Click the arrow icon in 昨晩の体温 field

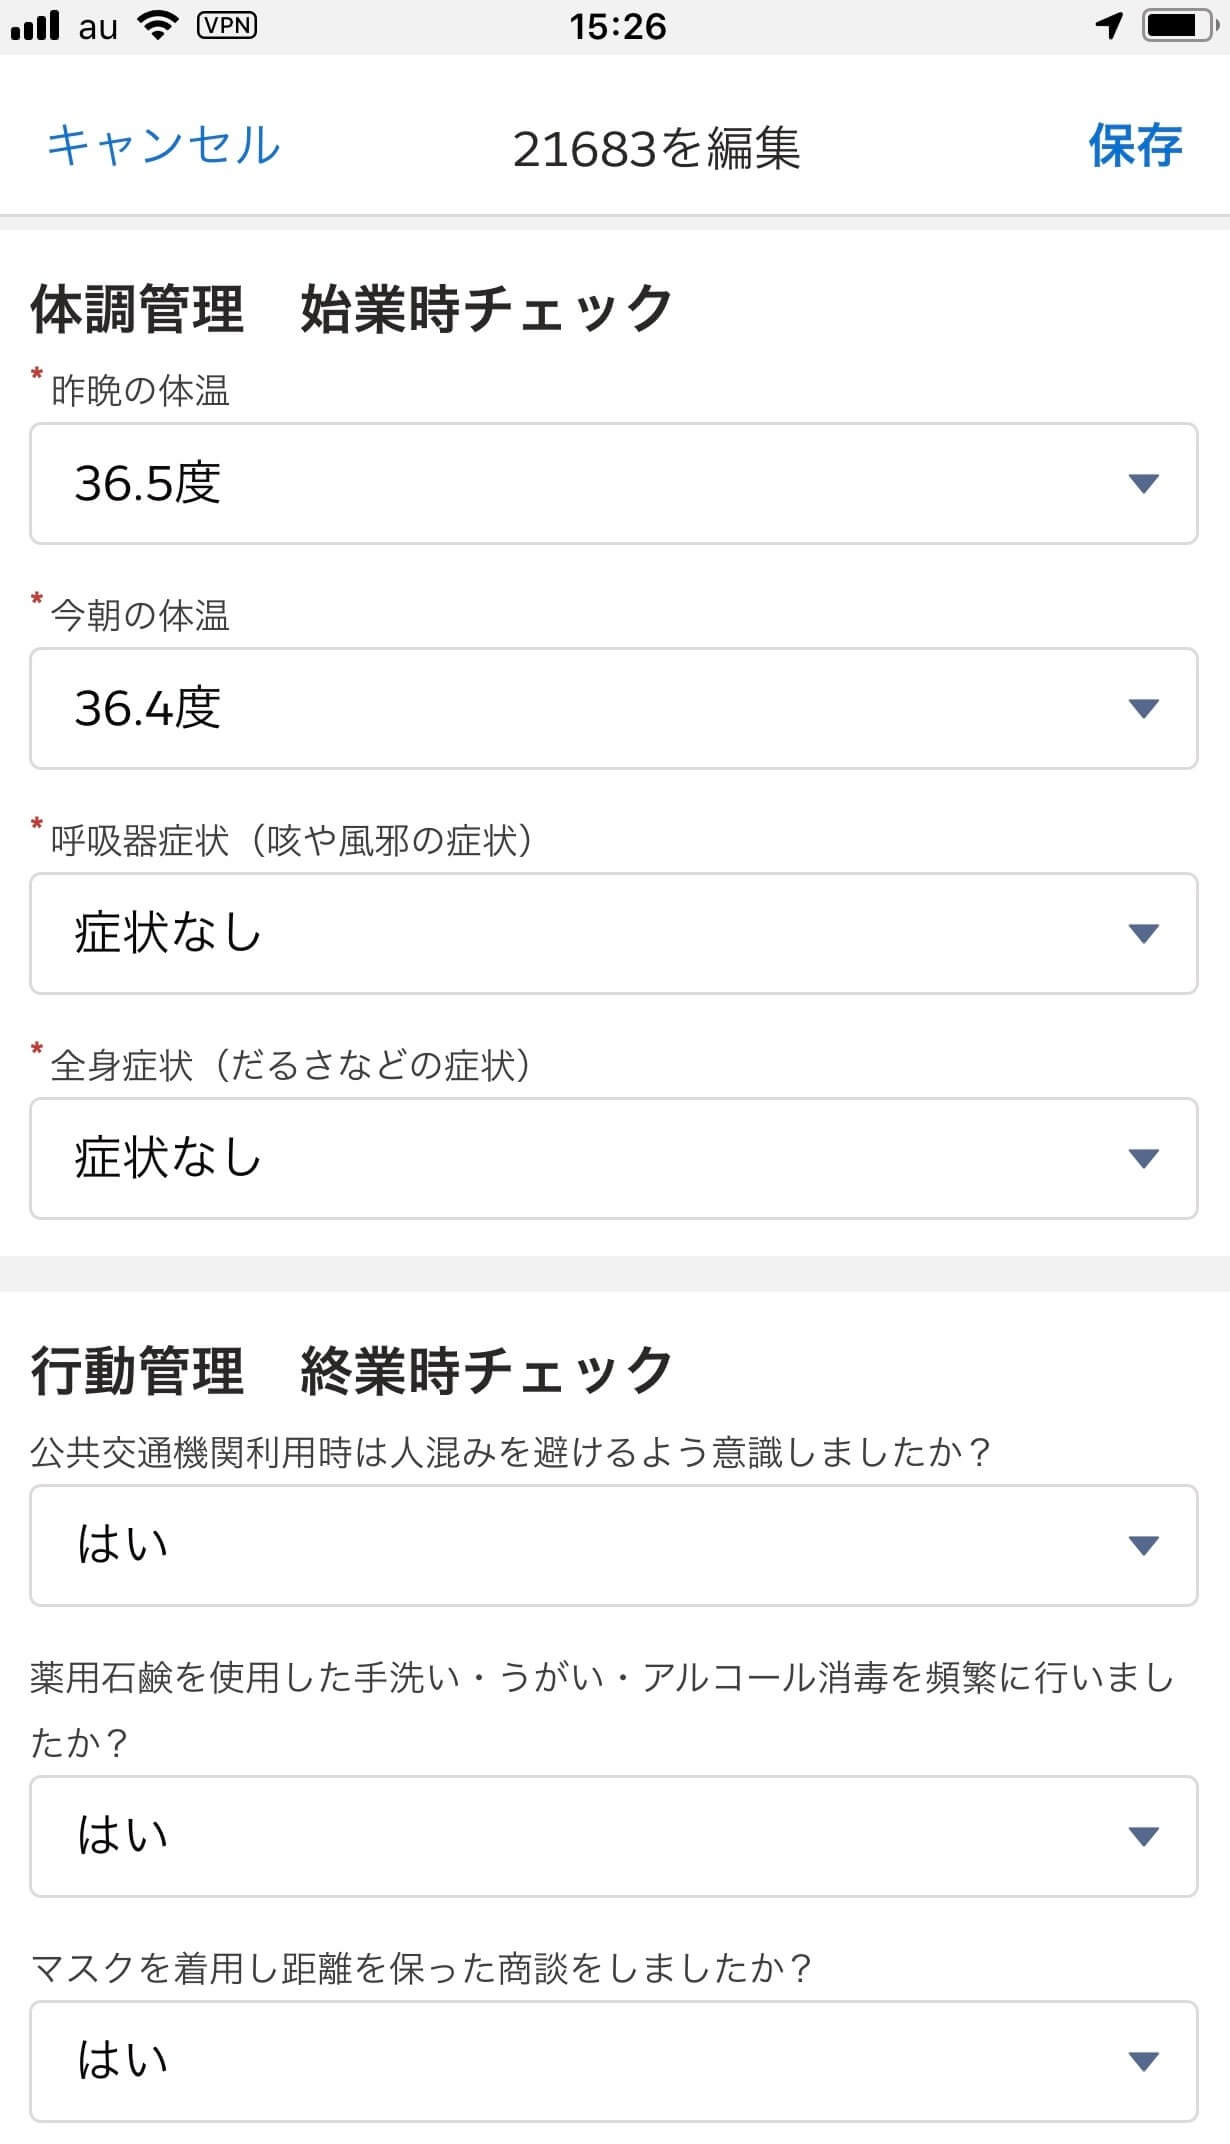coord(1143,484)
